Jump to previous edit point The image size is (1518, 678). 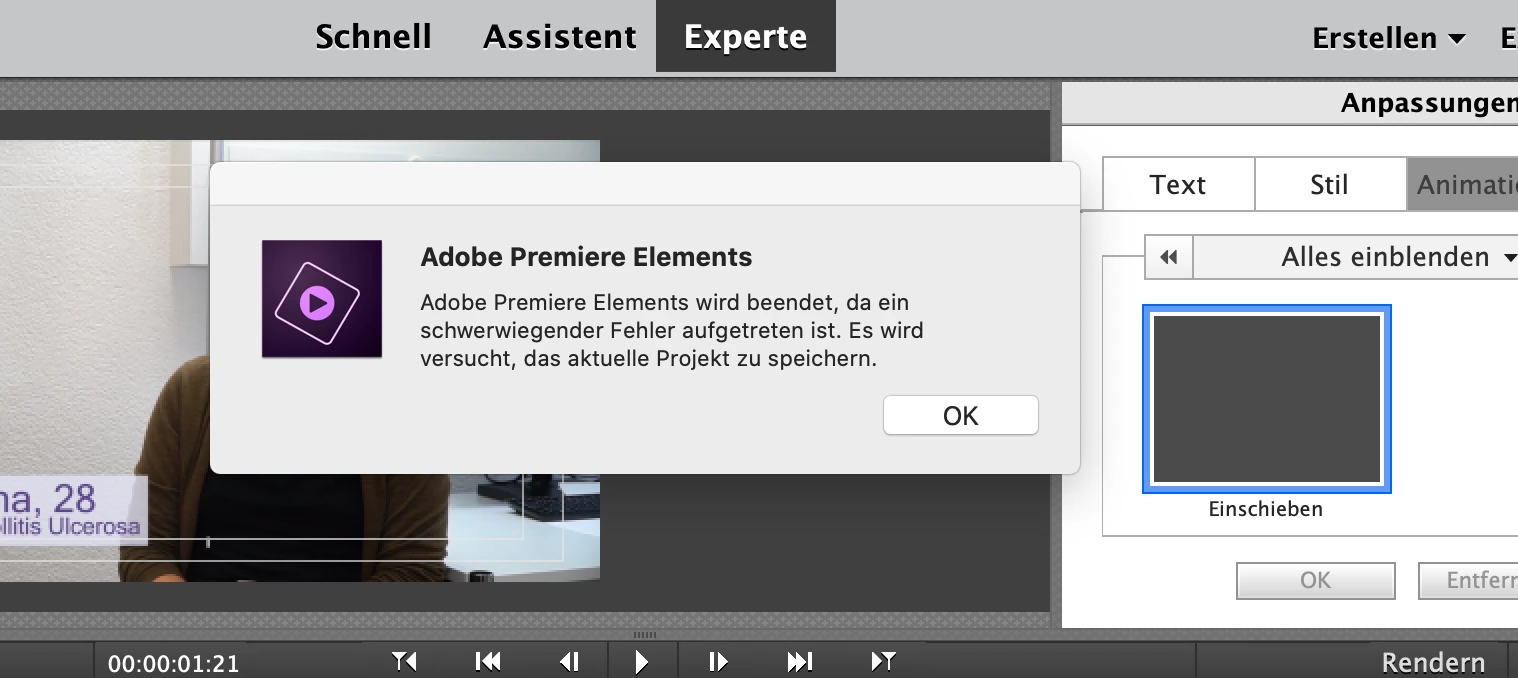(404, 661)
